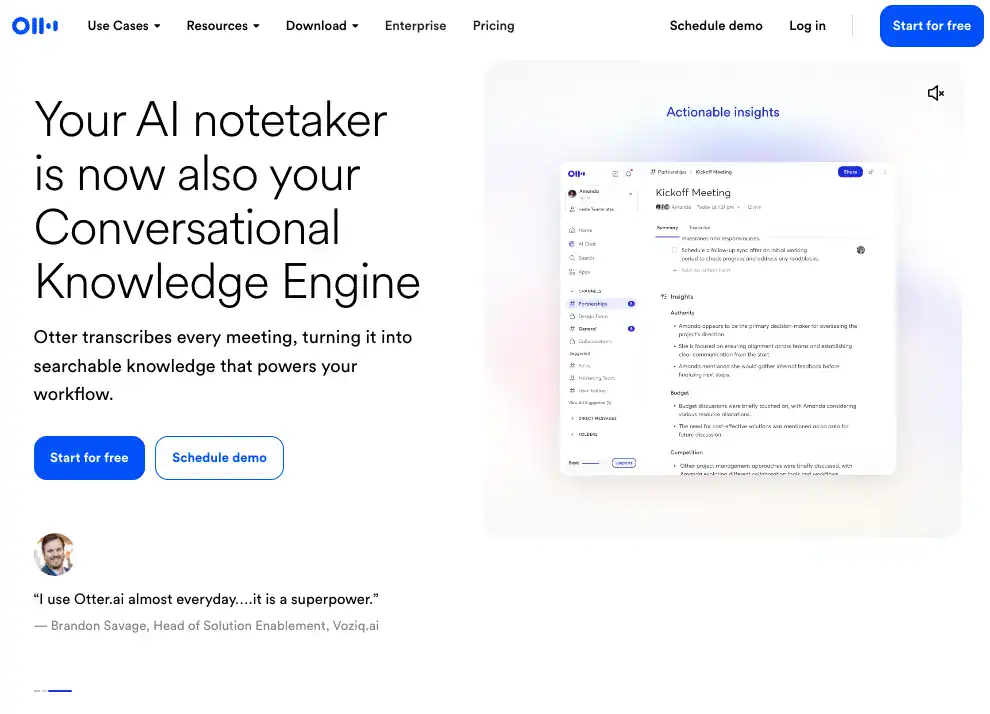This screenshot has height=714, width=990.
Task: Click Brandon Savage's testimonial photo
Action: [54, 554]
